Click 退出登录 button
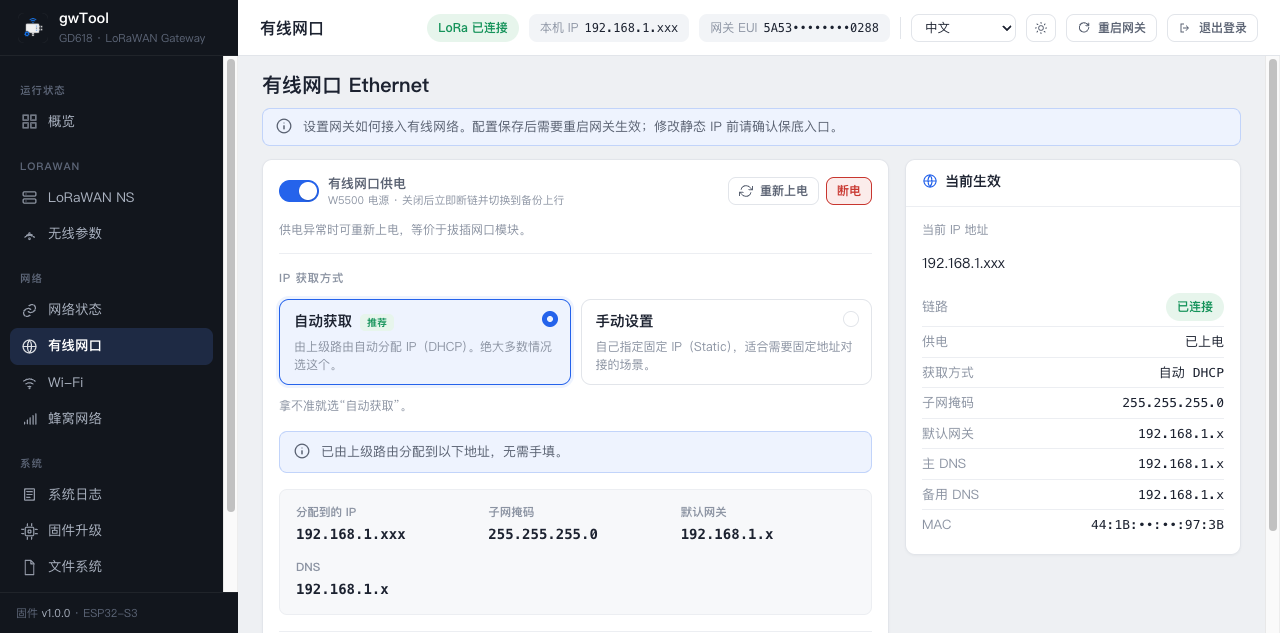The height and width of the screenshot is (633, 1280). [1212, 28]
